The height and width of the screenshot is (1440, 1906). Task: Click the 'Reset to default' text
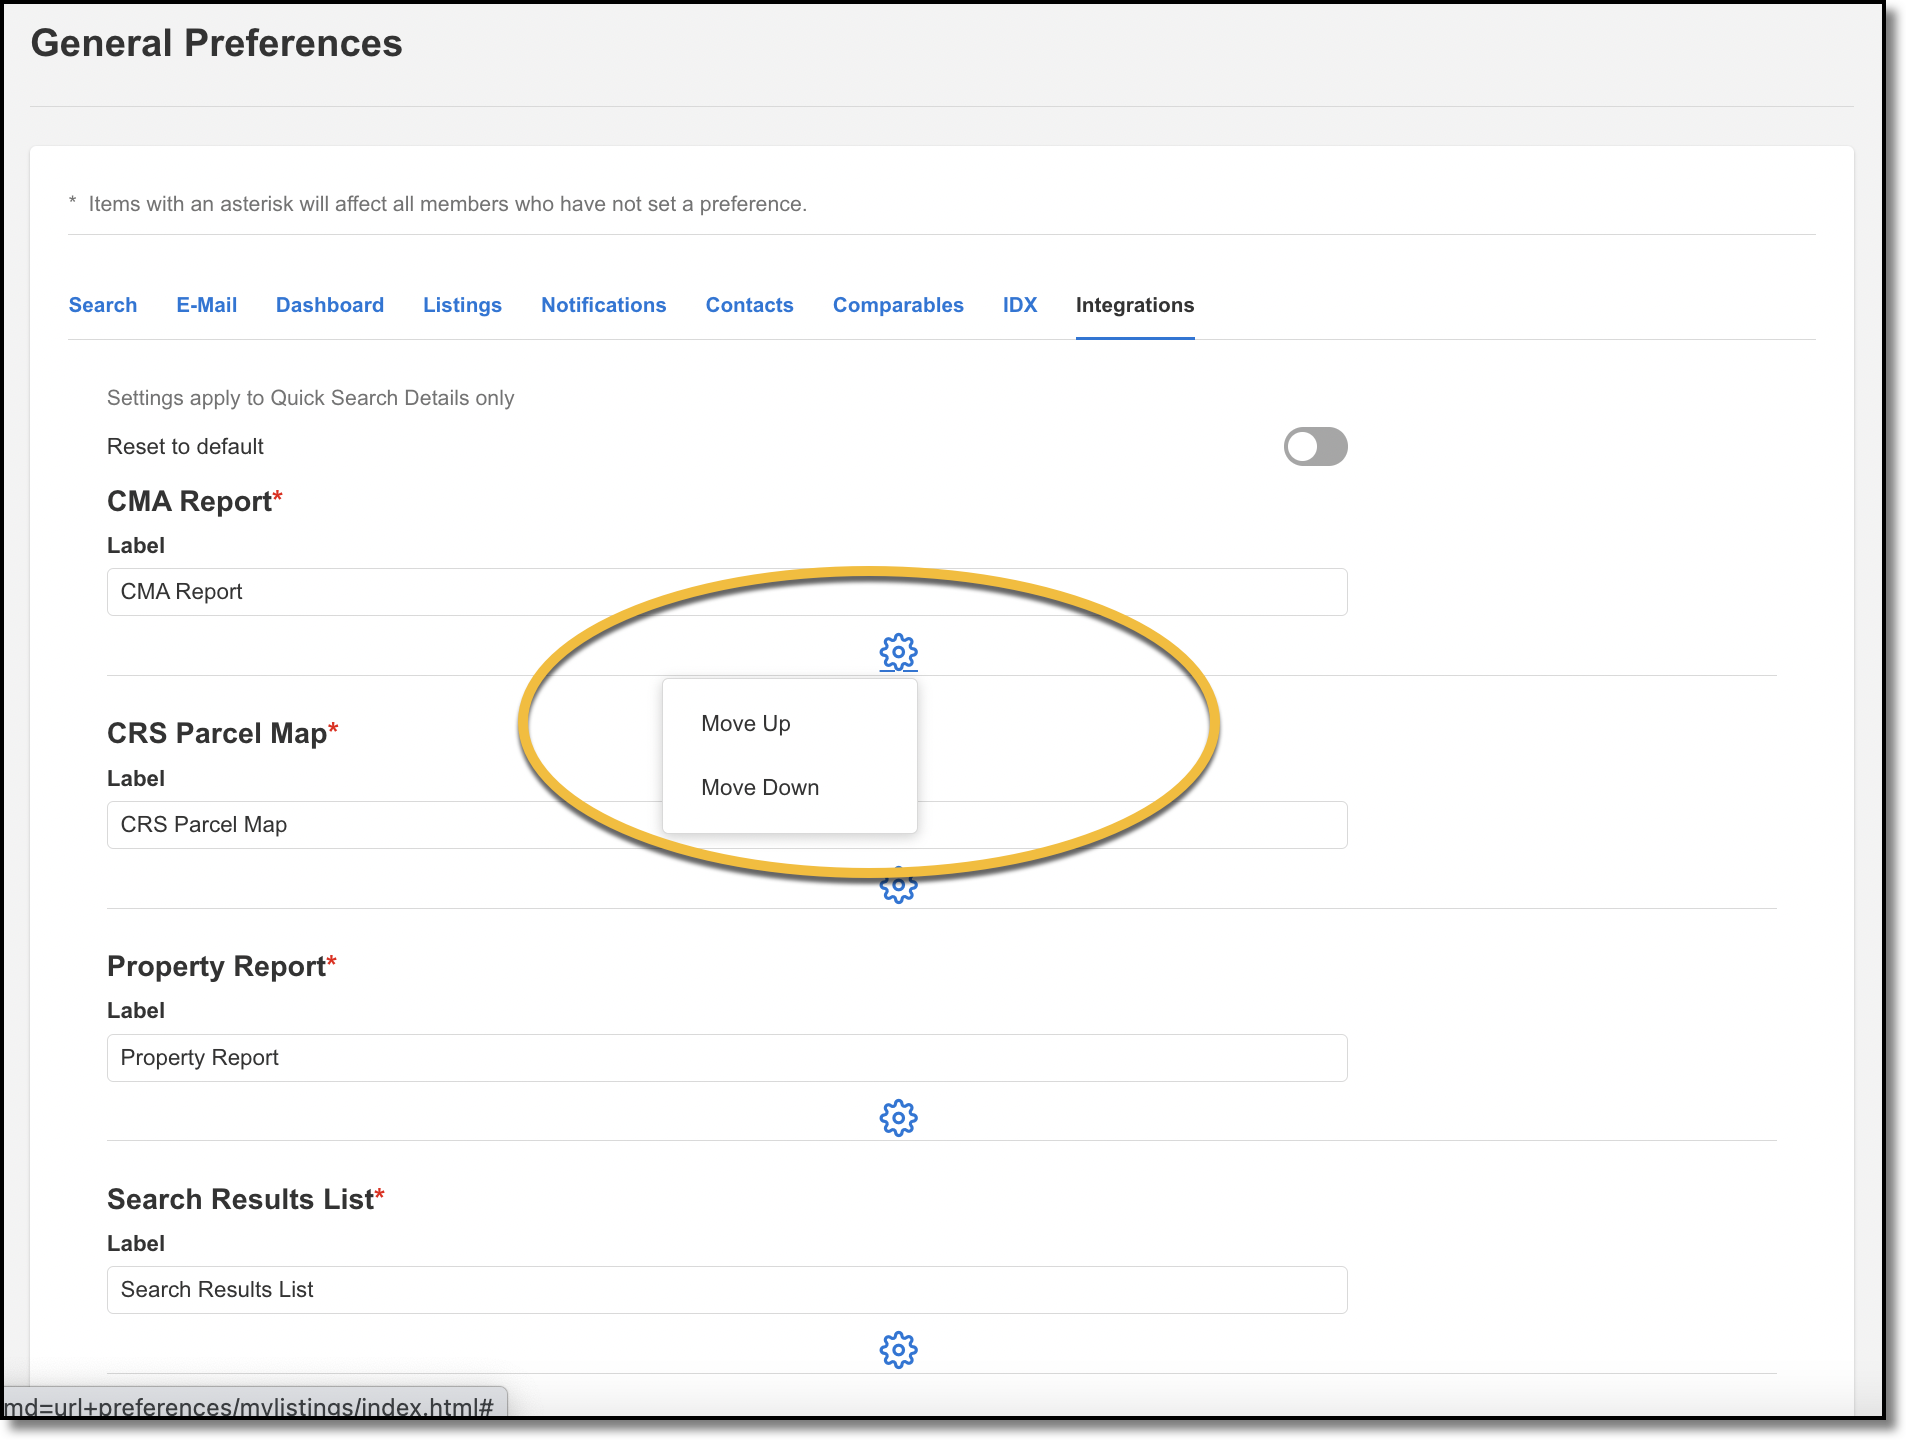click(x=185, y=447)
